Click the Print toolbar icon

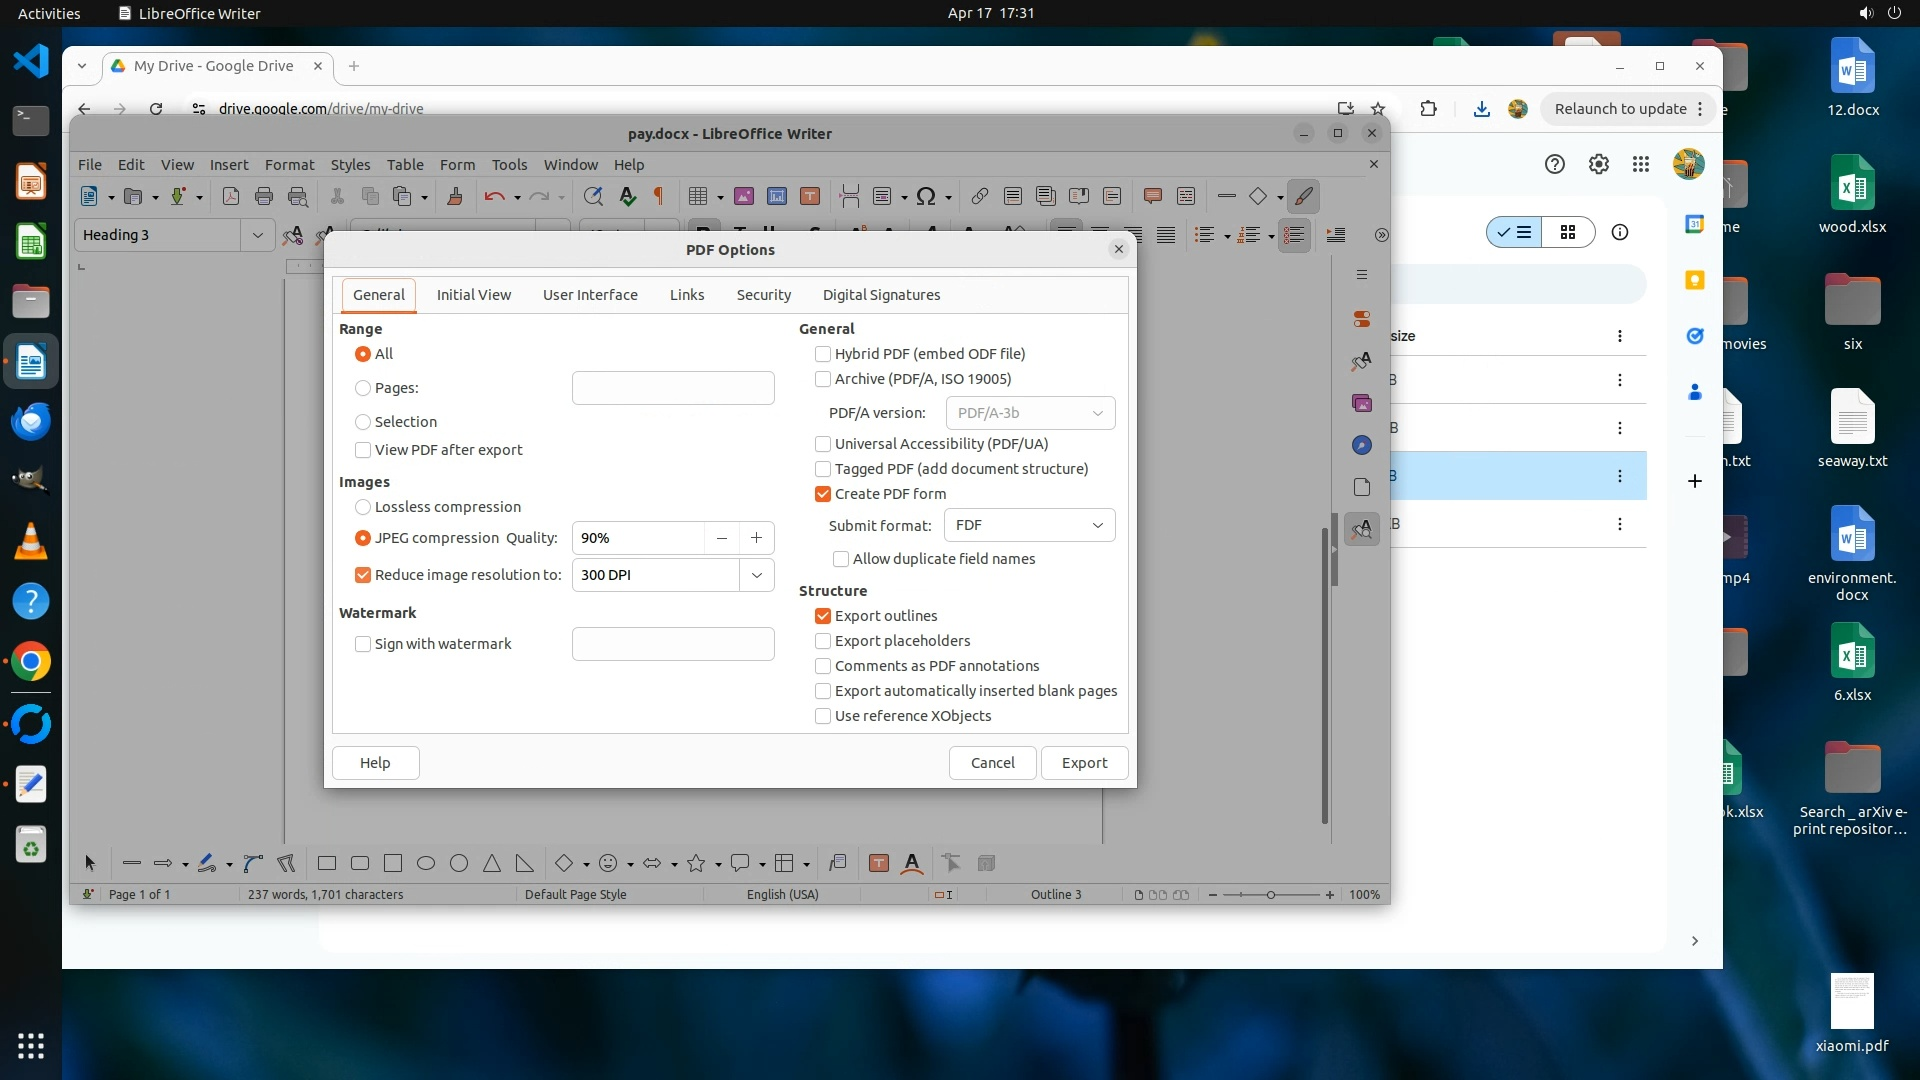264,197
